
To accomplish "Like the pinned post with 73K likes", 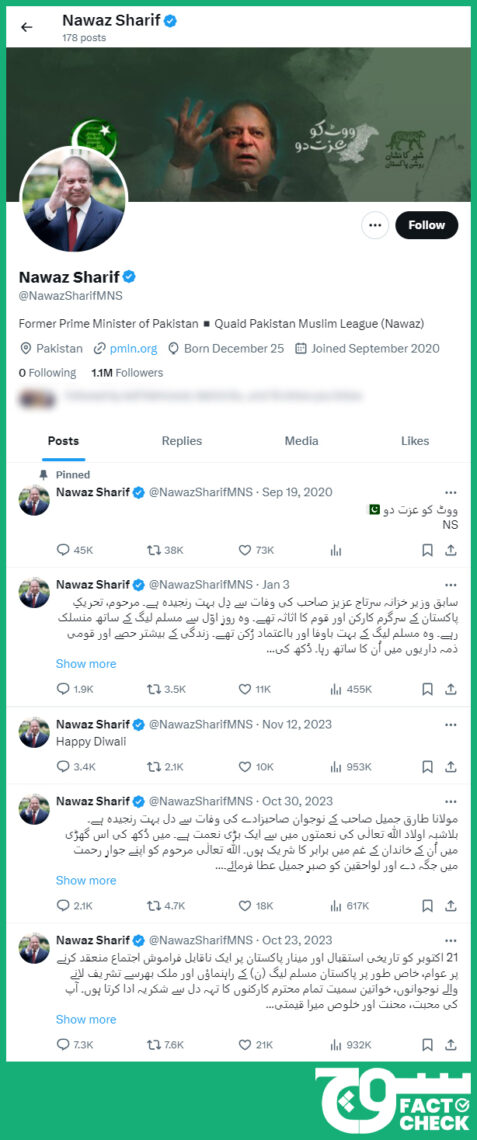I will 256,550.
